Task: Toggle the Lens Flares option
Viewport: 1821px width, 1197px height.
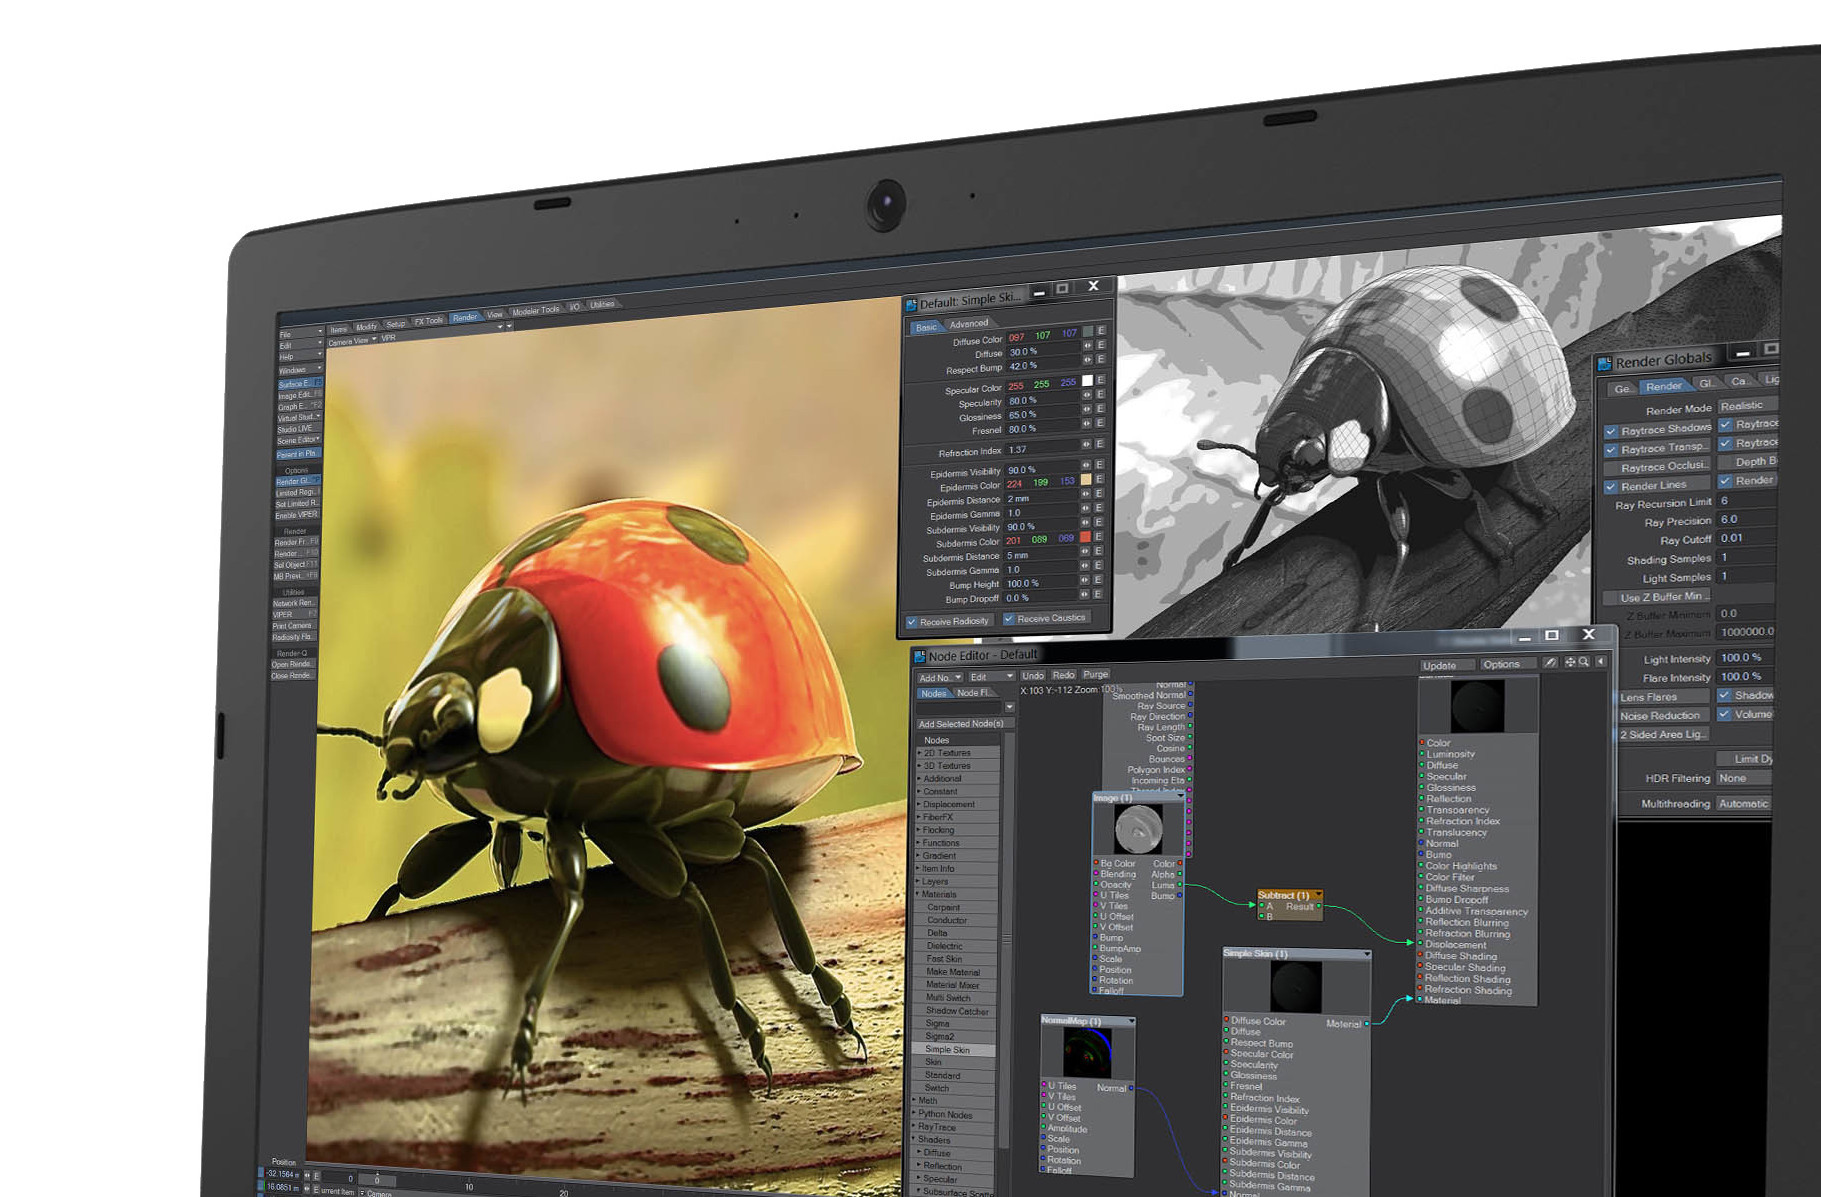Action: click(1664, 697)
